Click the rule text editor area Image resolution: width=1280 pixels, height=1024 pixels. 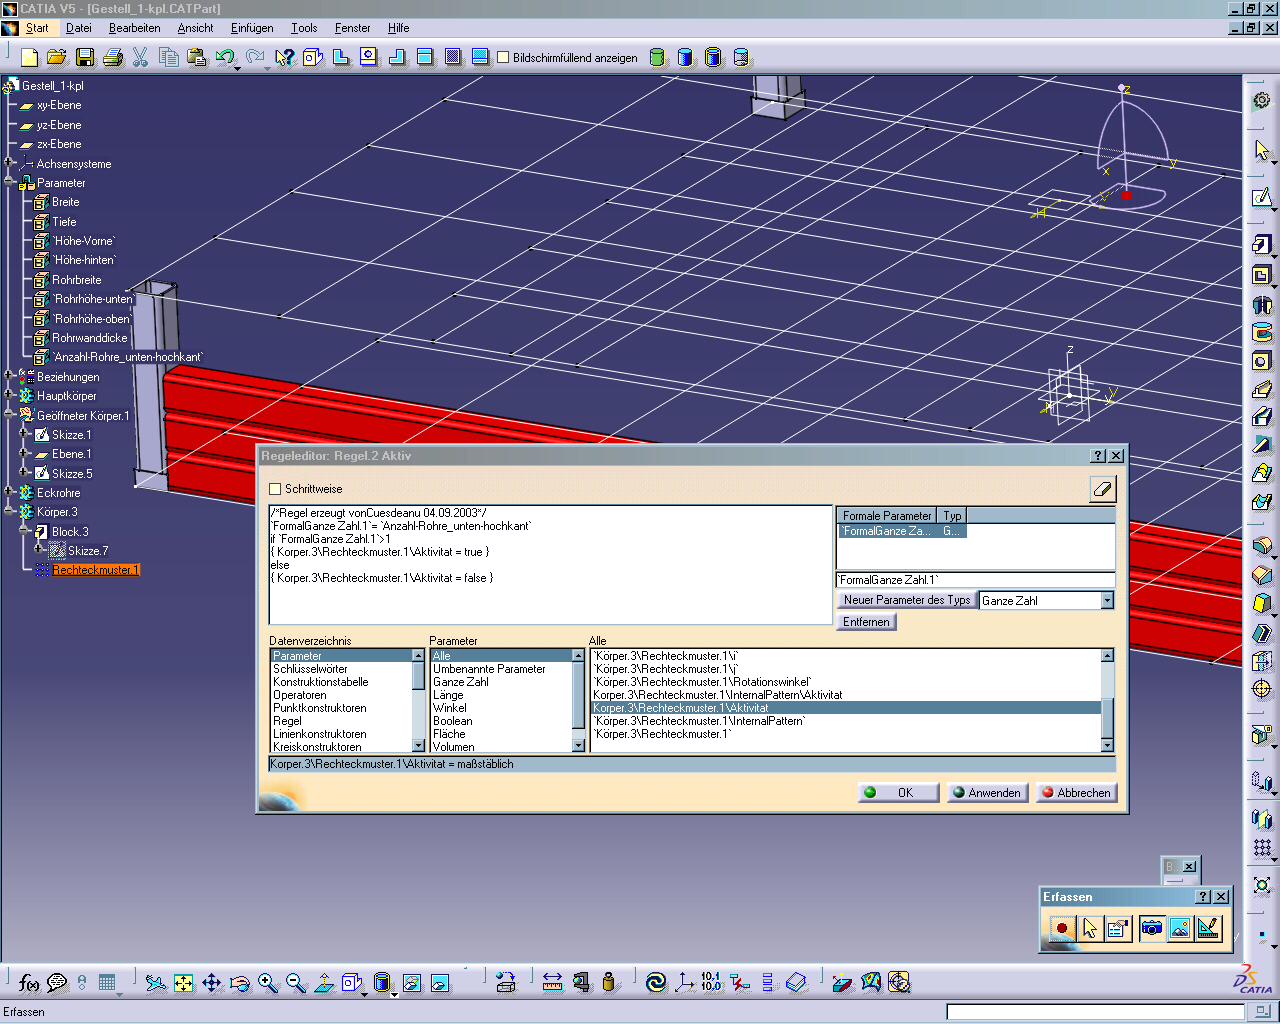click(550, 565)
